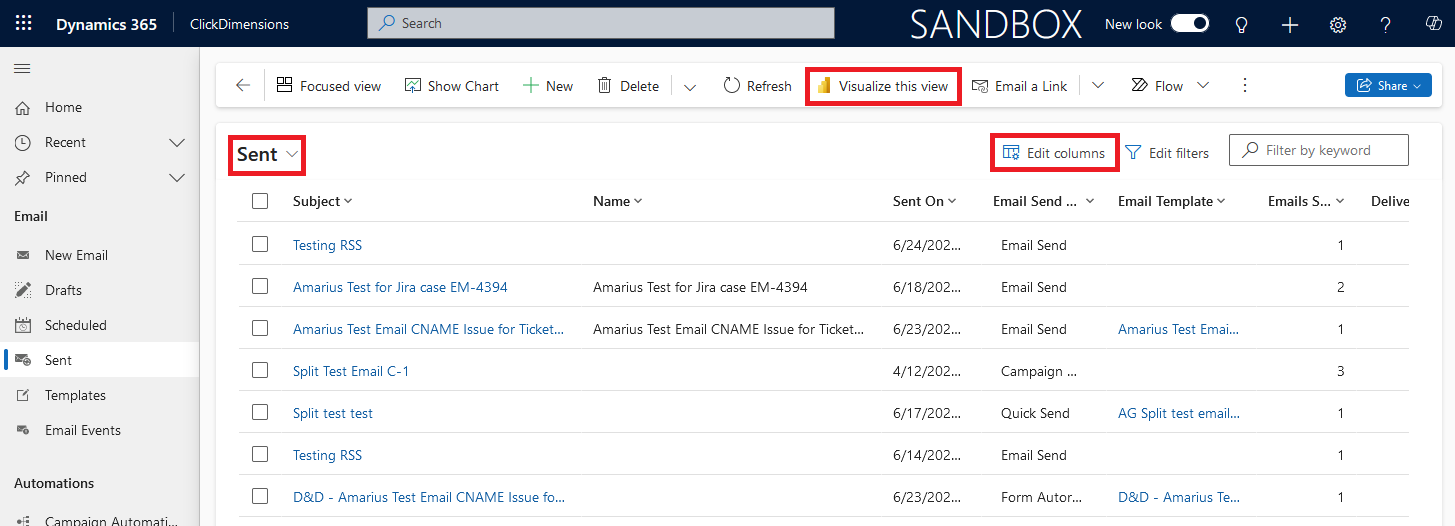Open the Sent On column header menu
Image resolution: width=1455 pixels, height=526 pixels.
coord(925,201)
